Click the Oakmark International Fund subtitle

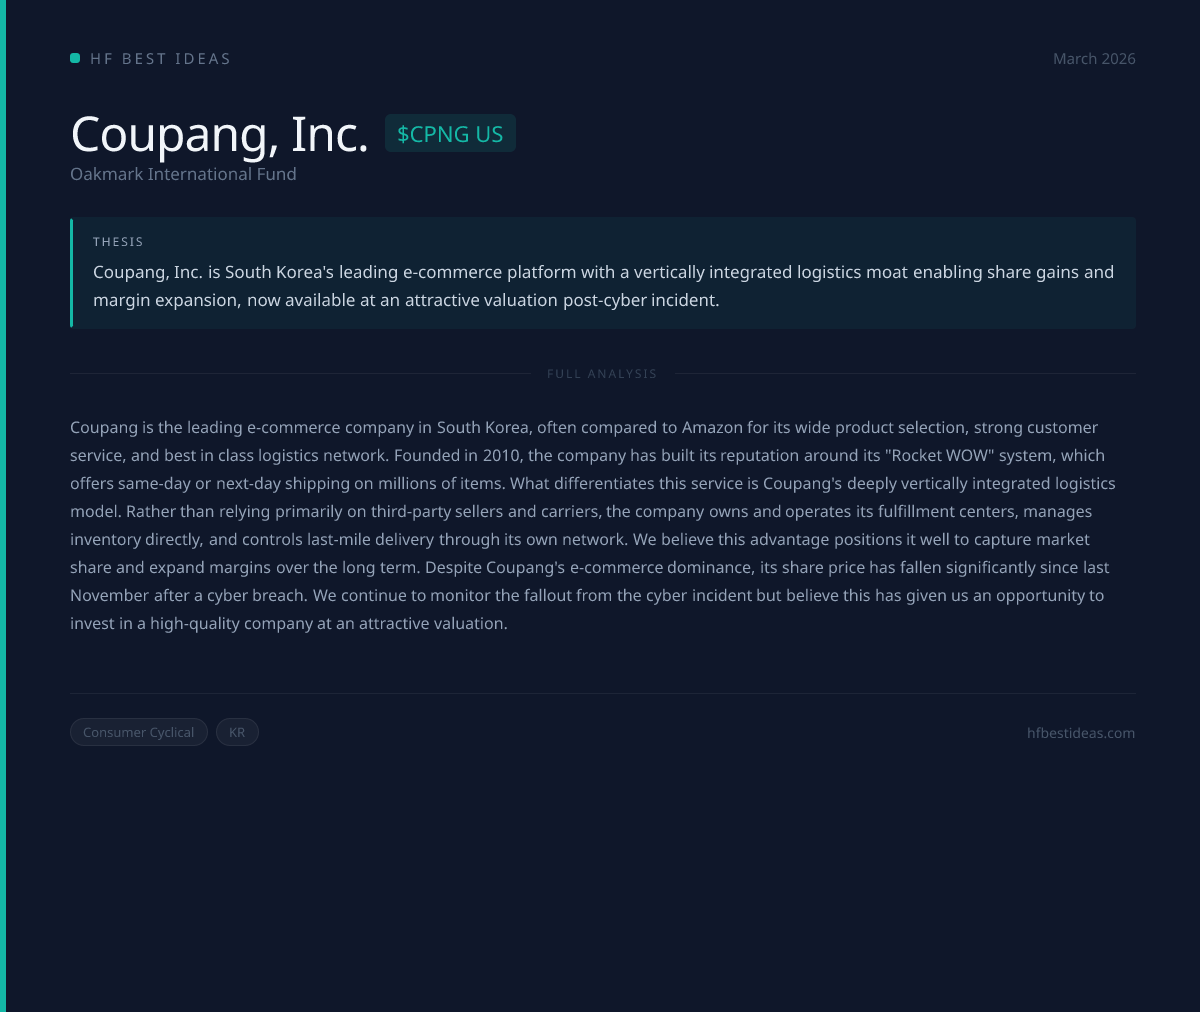click(183, 174)
